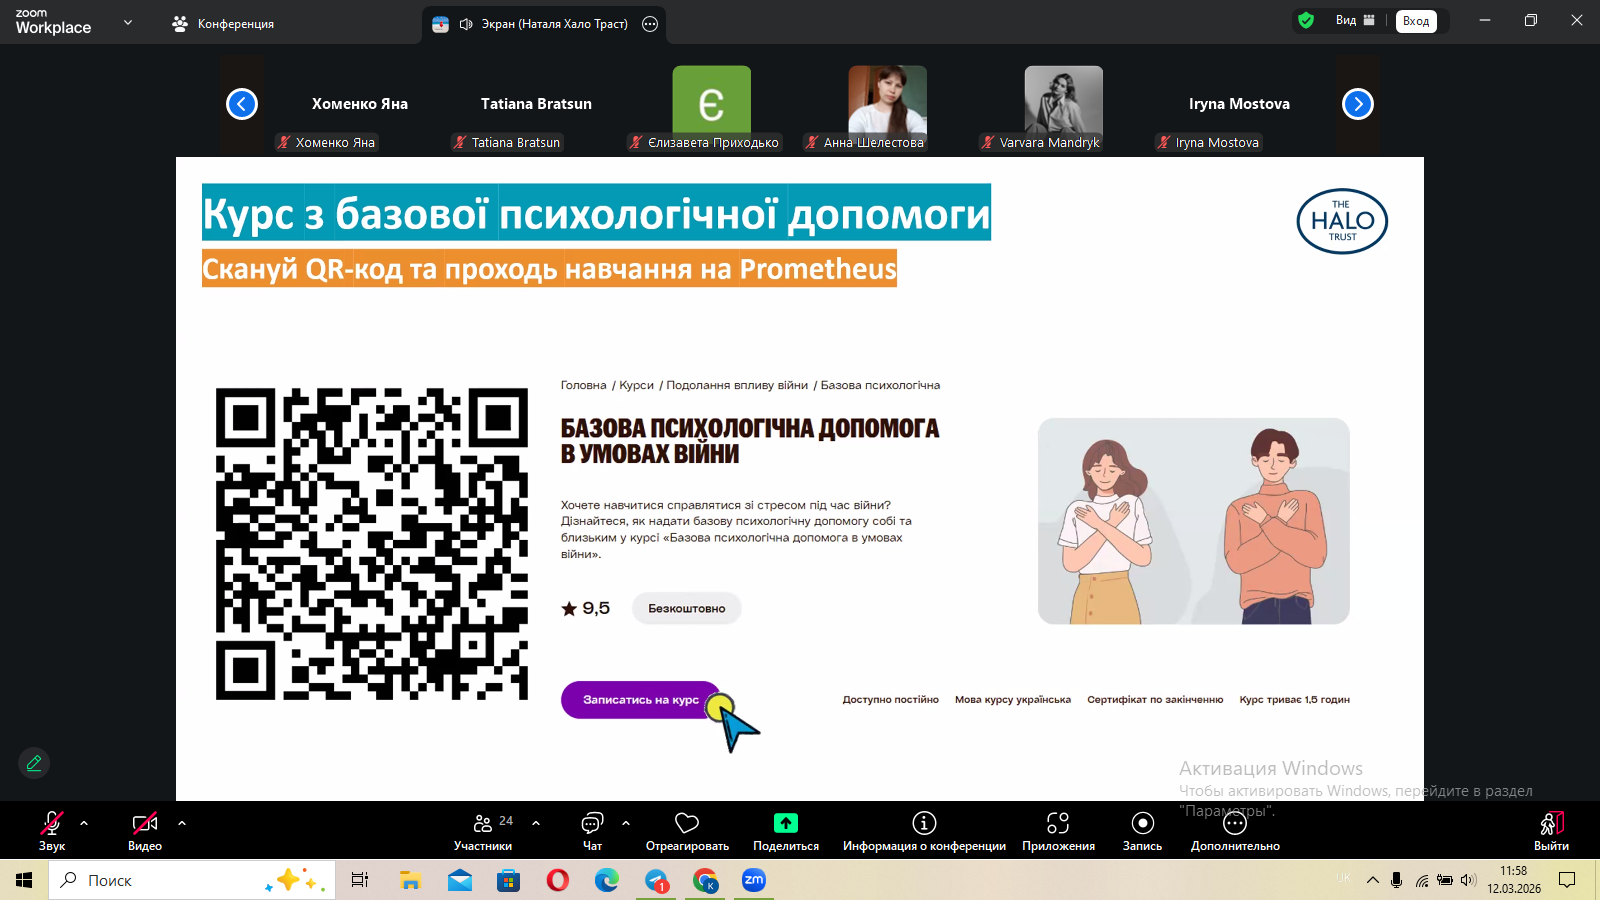Open the Вид view menu
The width and height of the screenshot is (1600, 900).
[x=1355, y=20]
